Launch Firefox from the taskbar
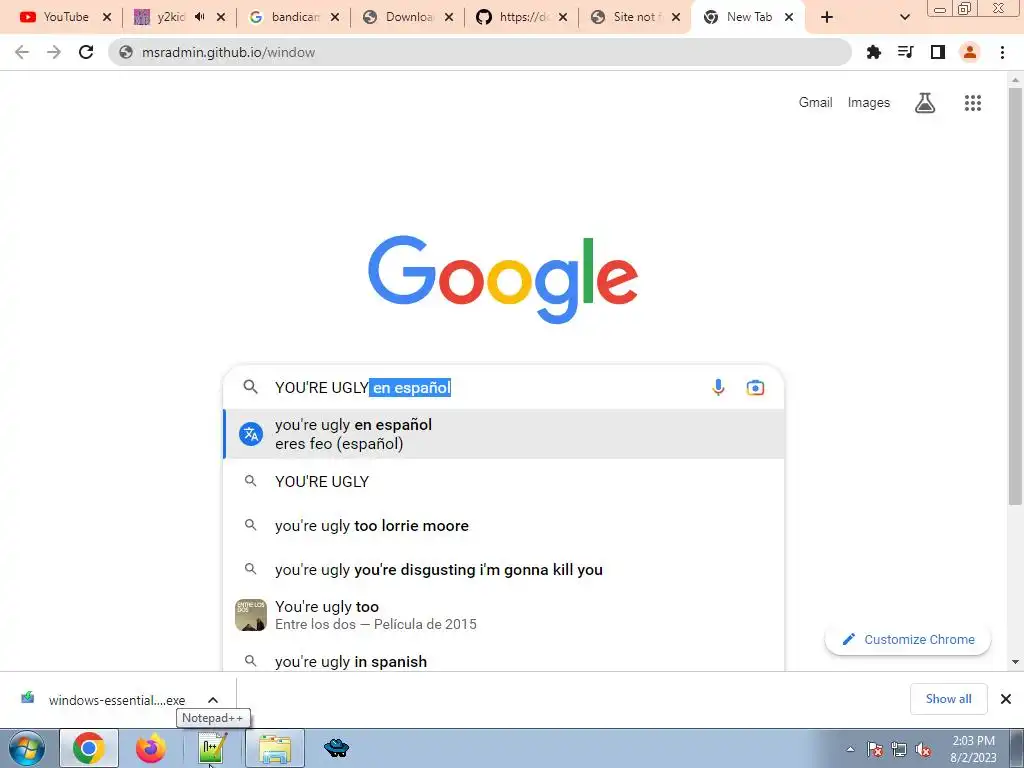 pos(151,748)
